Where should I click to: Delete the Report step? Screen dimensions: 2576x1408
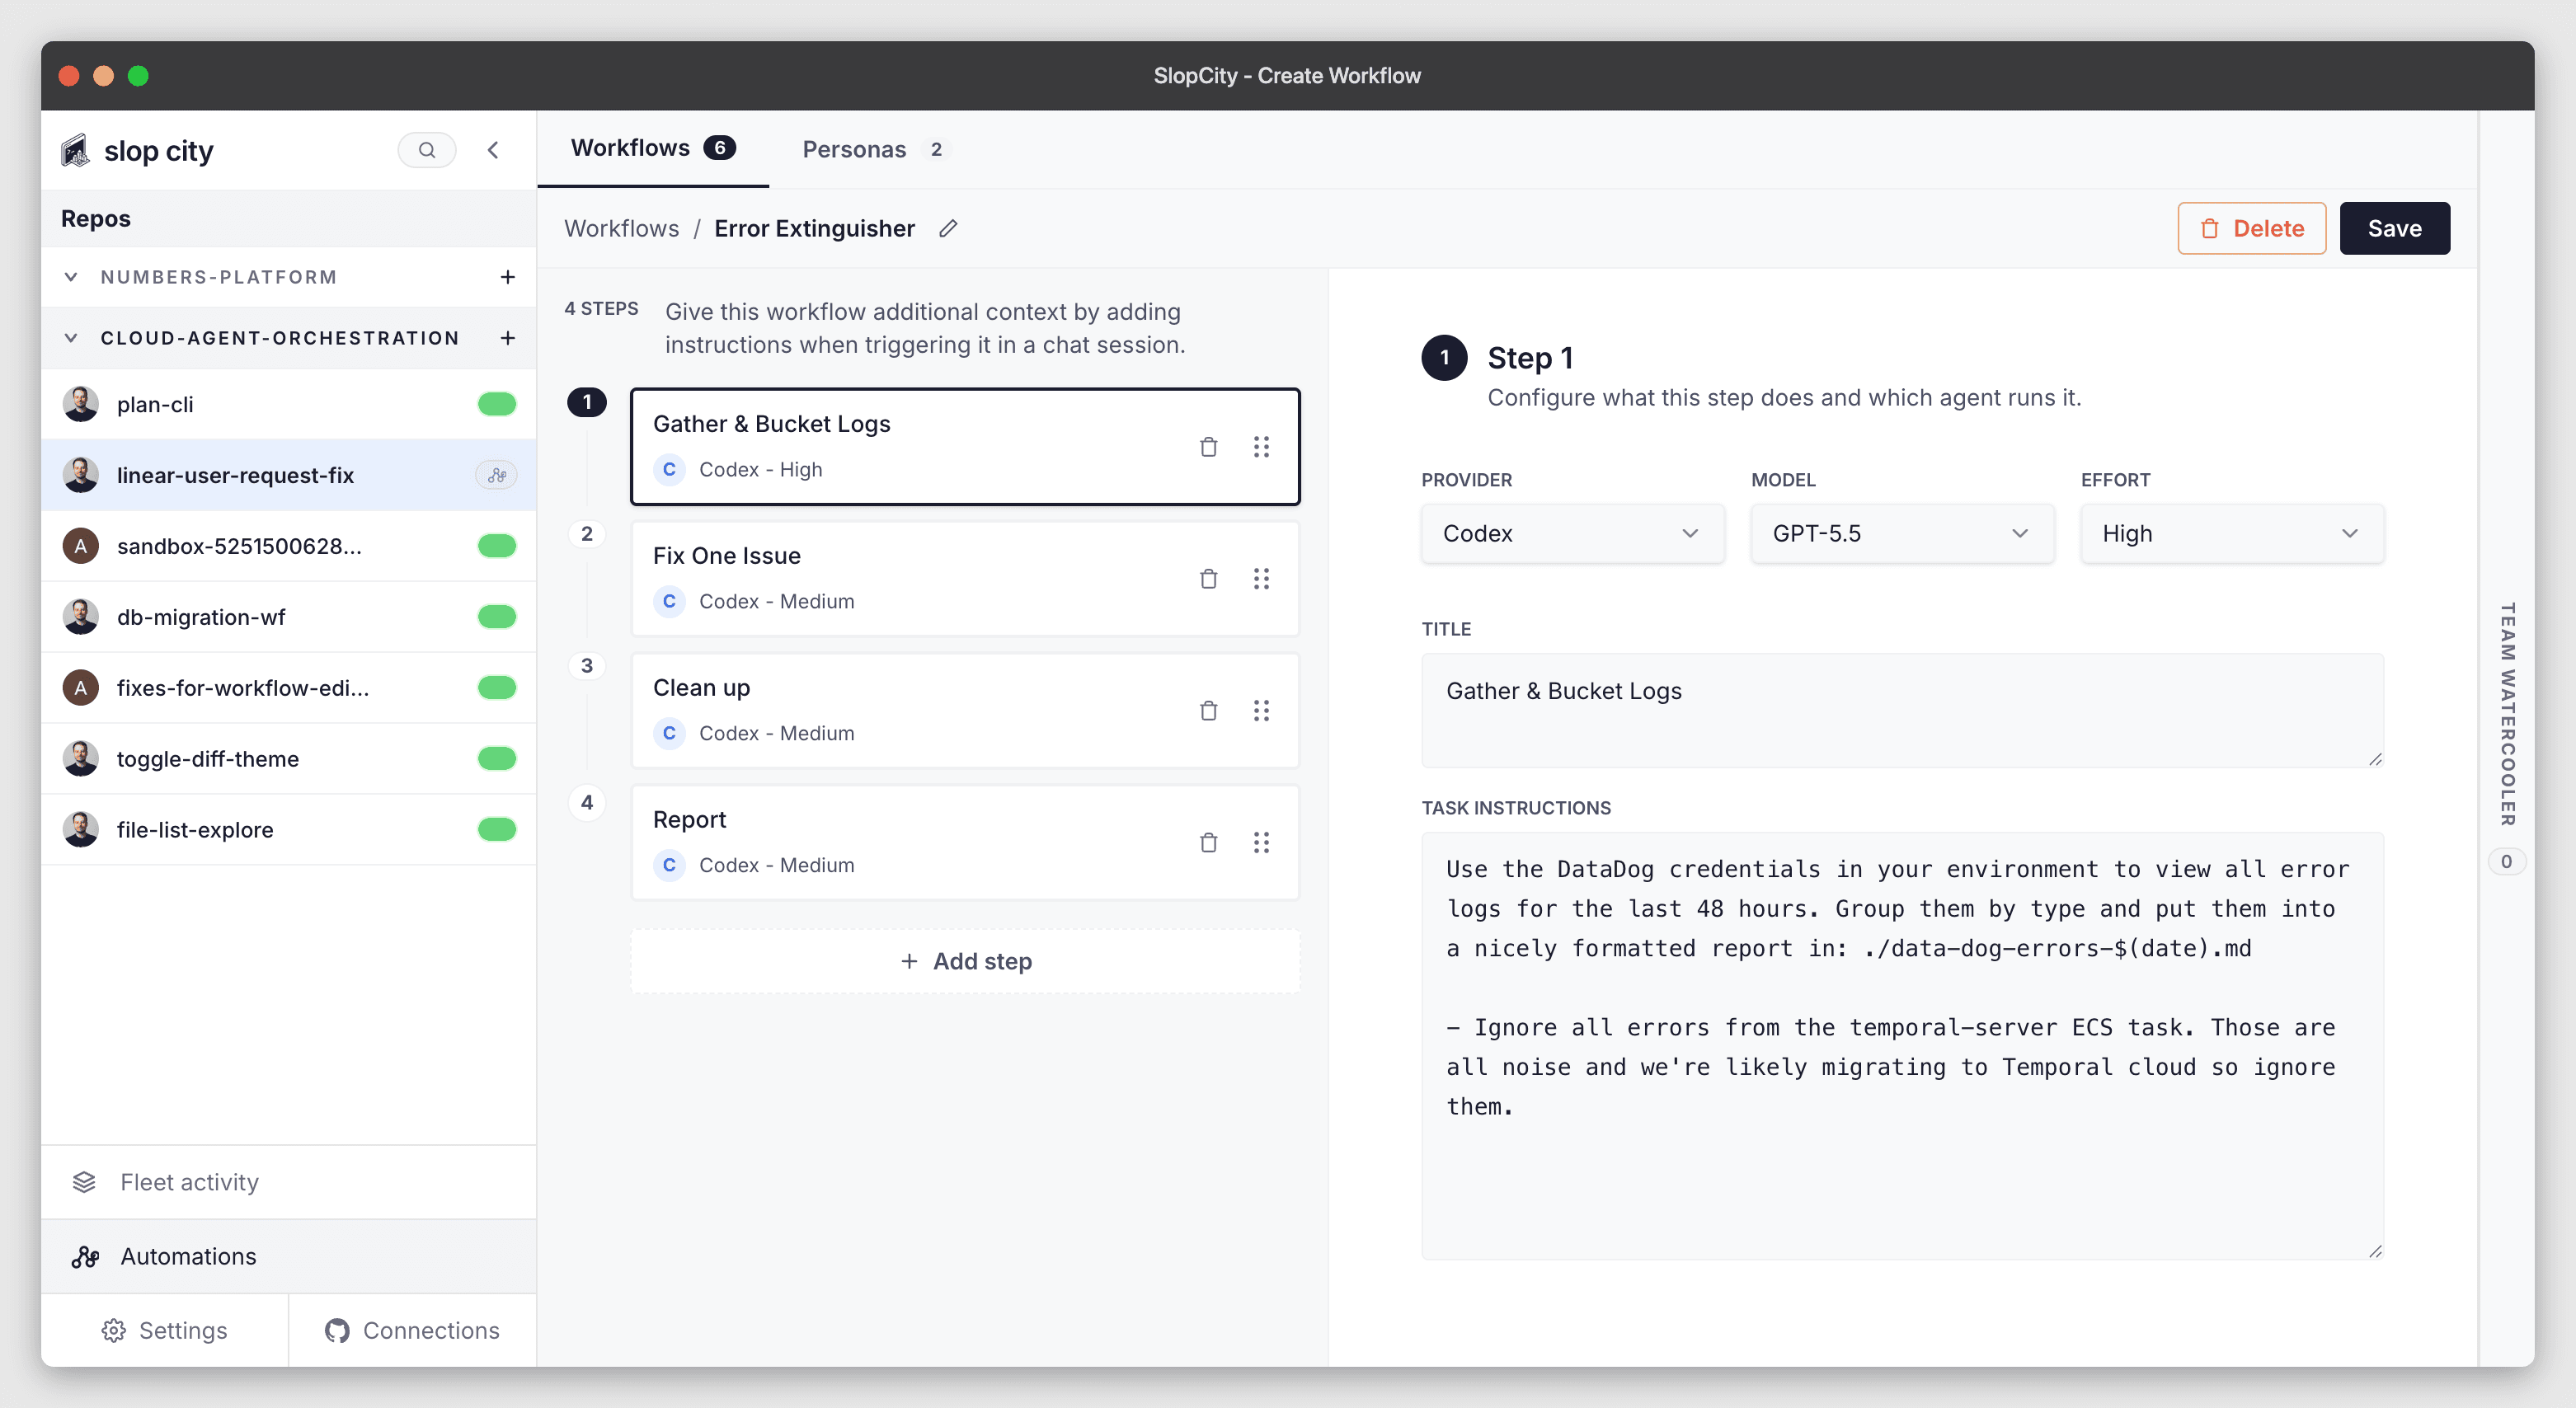[x=1208, y=843]
